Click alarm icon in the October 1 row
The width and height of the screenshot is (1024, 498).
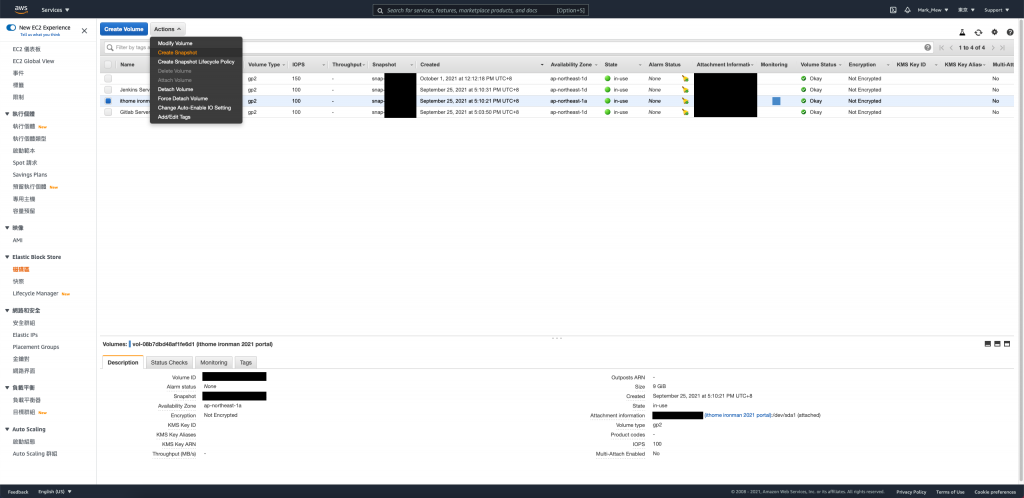[685, 78]
